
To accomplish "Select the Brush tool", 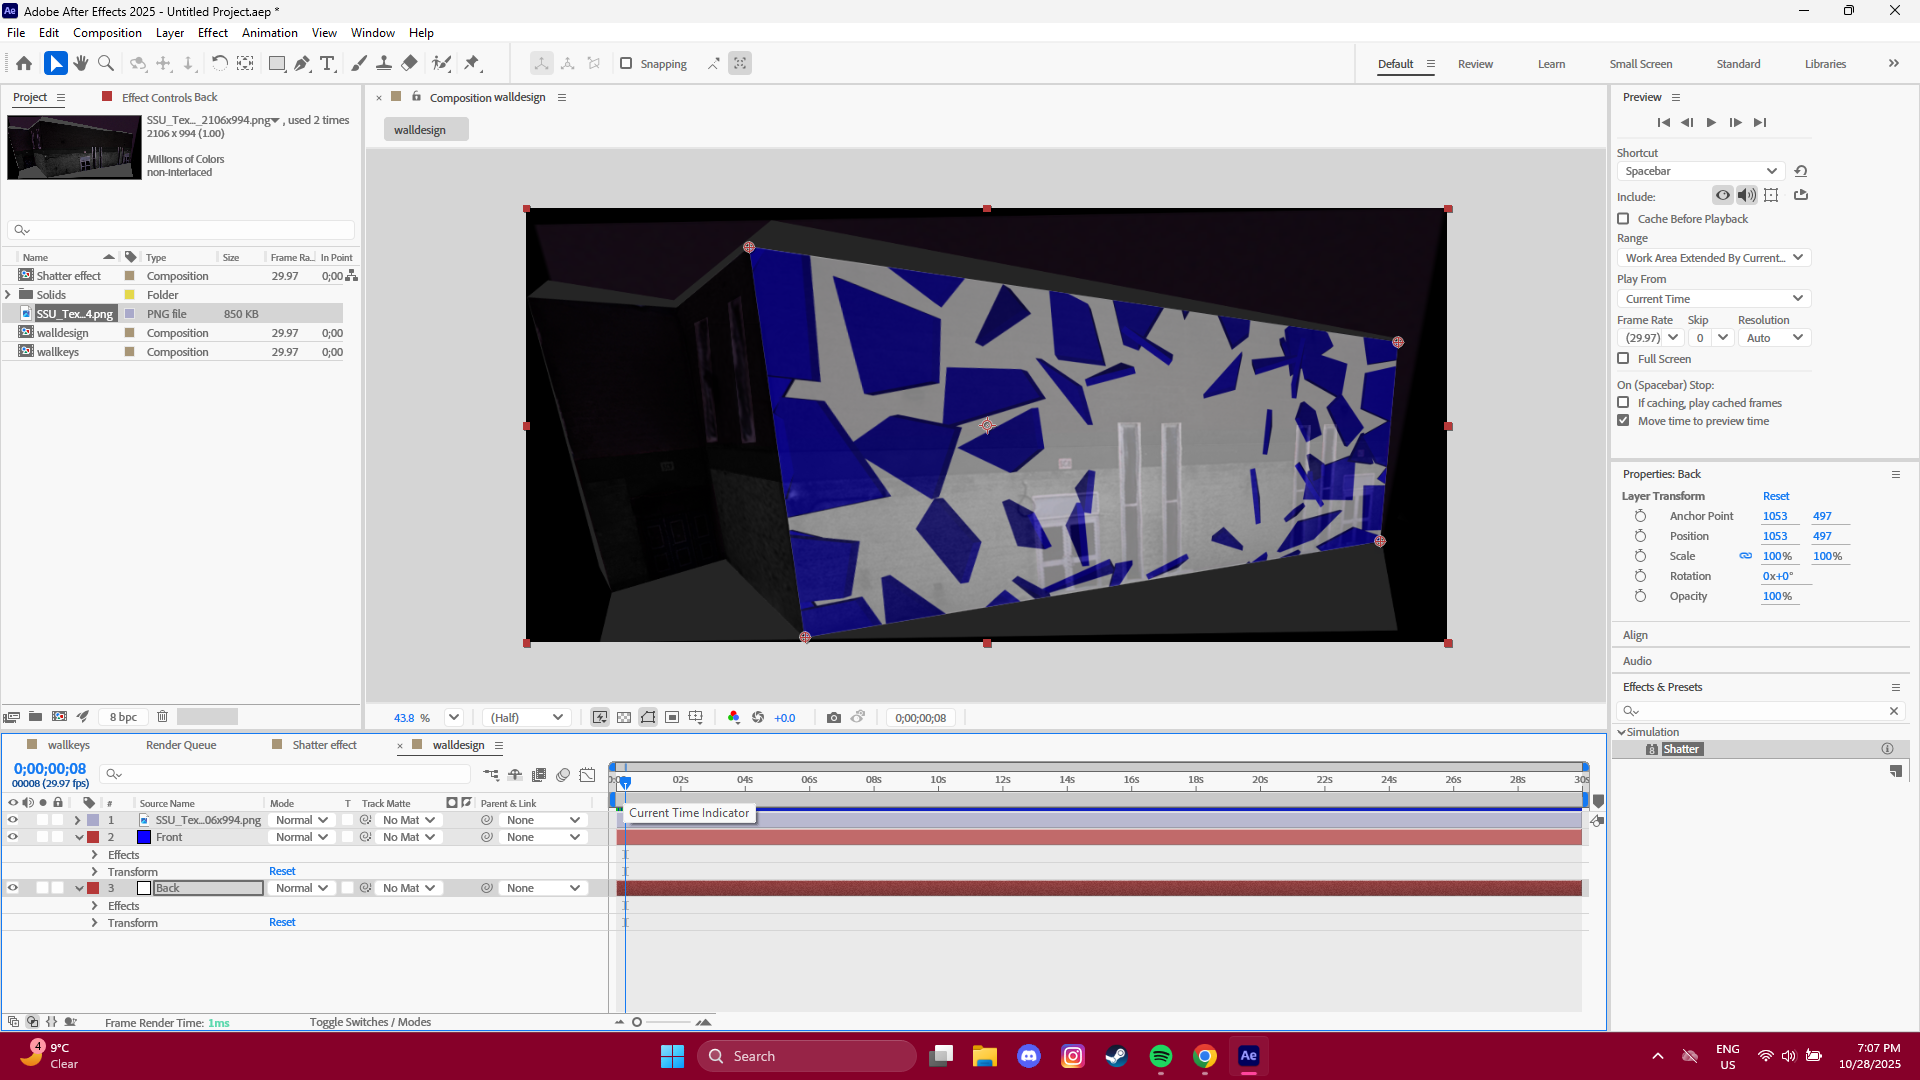I will click(x=359, y=63).
